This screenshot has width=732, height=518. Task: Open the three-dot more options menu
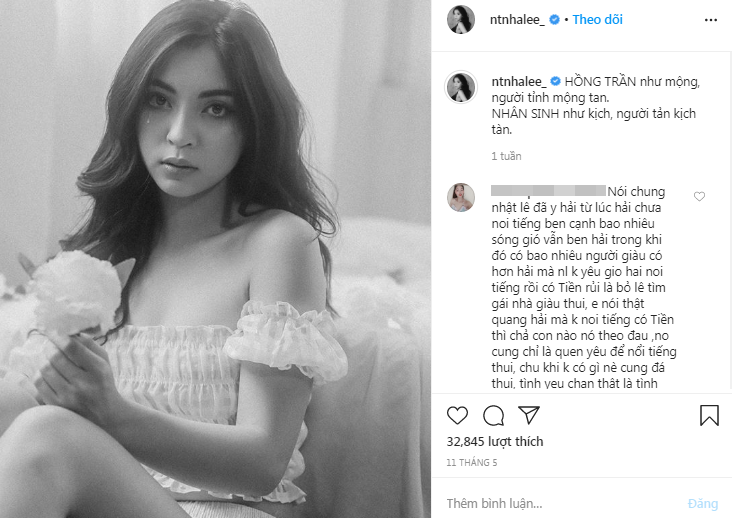pos(711,20)
